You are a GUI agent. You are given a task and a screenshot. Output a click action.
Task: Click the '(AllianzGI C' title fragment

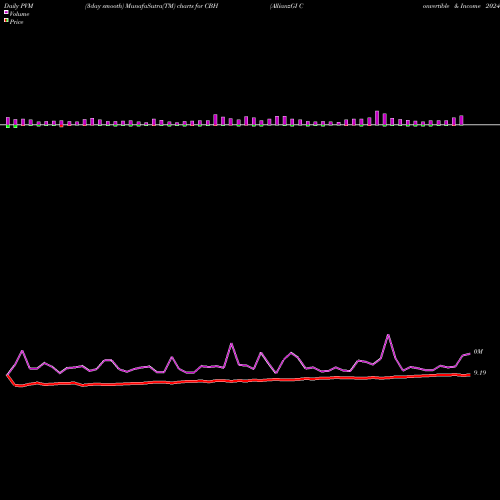287,6
